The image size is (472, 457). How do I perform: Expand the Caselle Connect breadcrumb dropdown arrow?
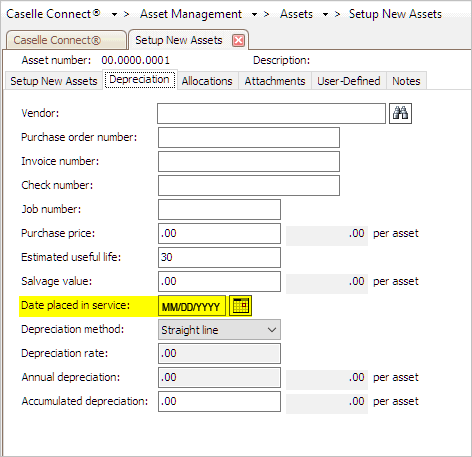point(114,15)
